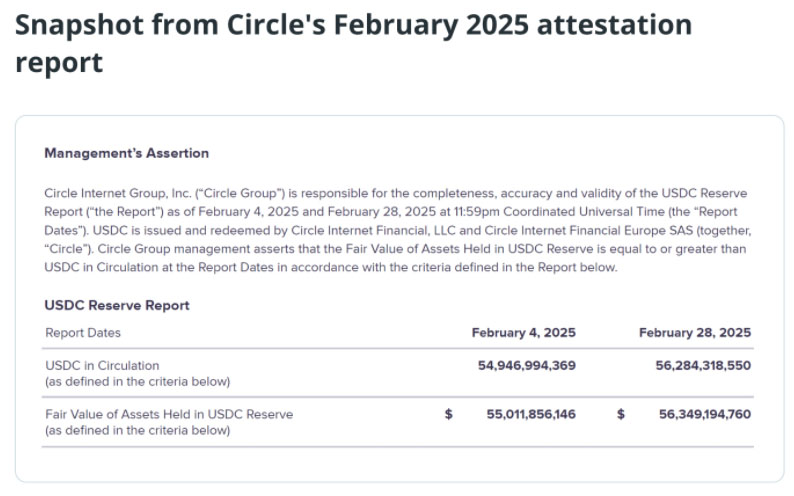
Task: Click the dollar sign before 55,011,856,146
Action: [449, 414]
